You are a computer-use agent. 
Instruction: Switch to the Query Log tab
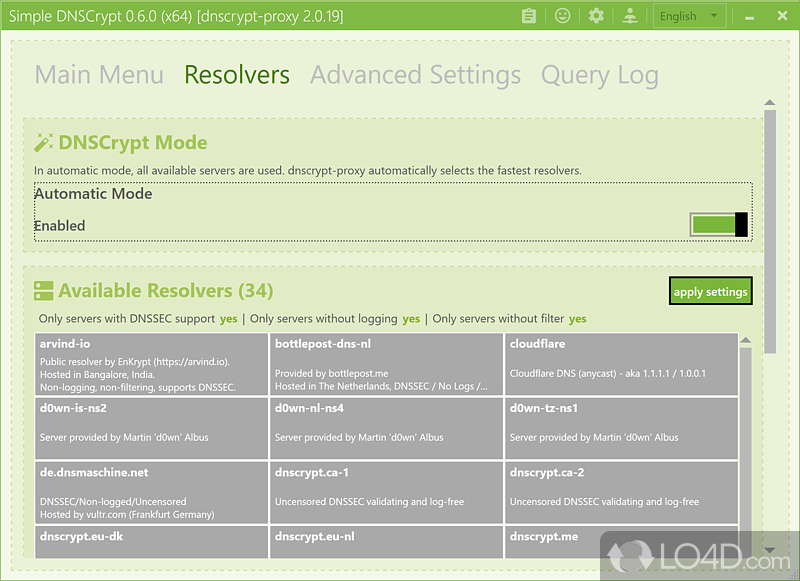click(599, 74)
